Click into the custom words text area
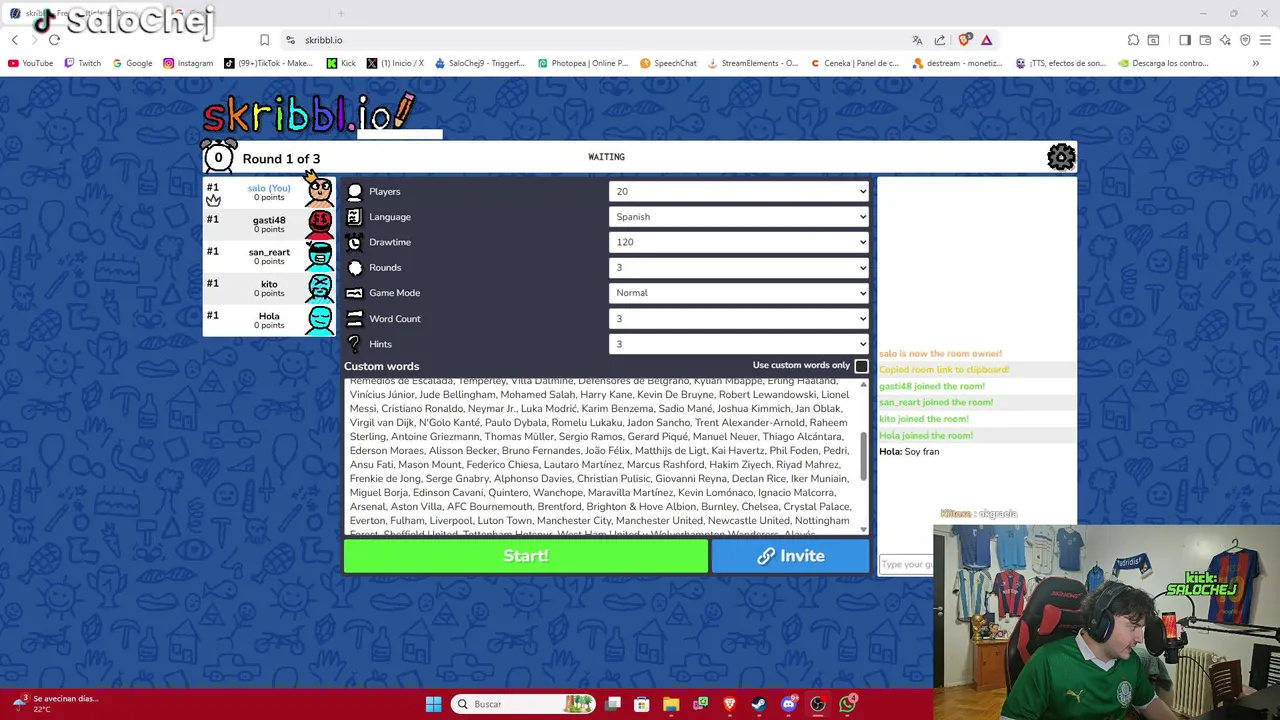This screenshot has width=1280, height=720. 604,456
